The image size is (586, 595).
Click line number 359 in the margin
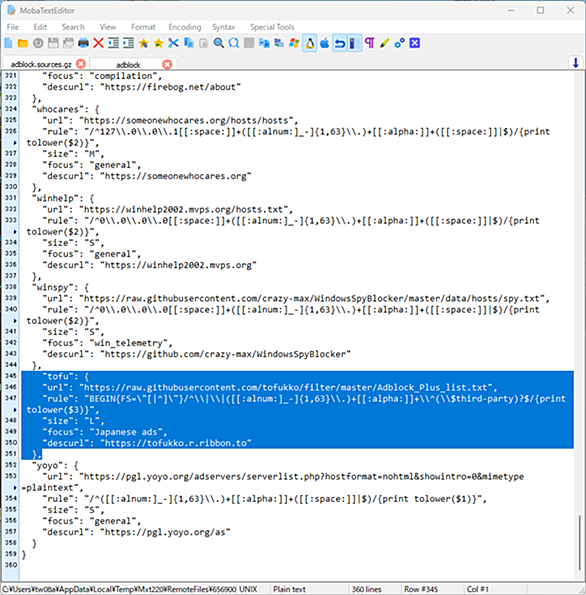click(11, 554)
